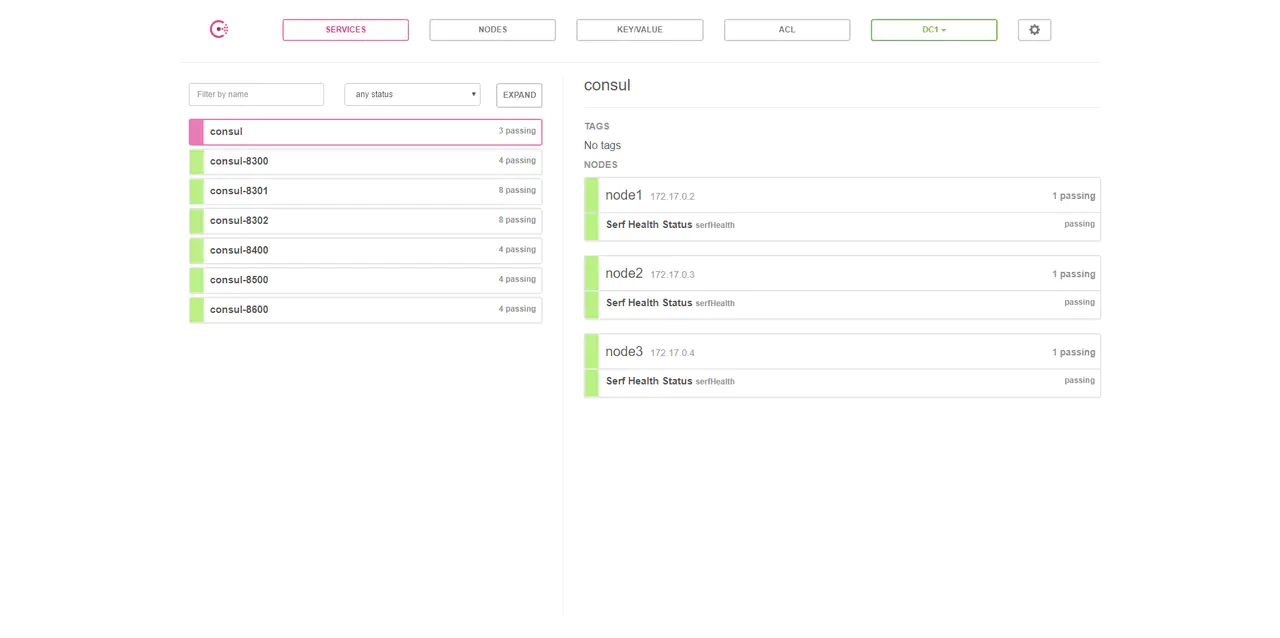Click 8 passing on consul-8302 row
This screenshot has height=638, width=1280.
(517, 220)
